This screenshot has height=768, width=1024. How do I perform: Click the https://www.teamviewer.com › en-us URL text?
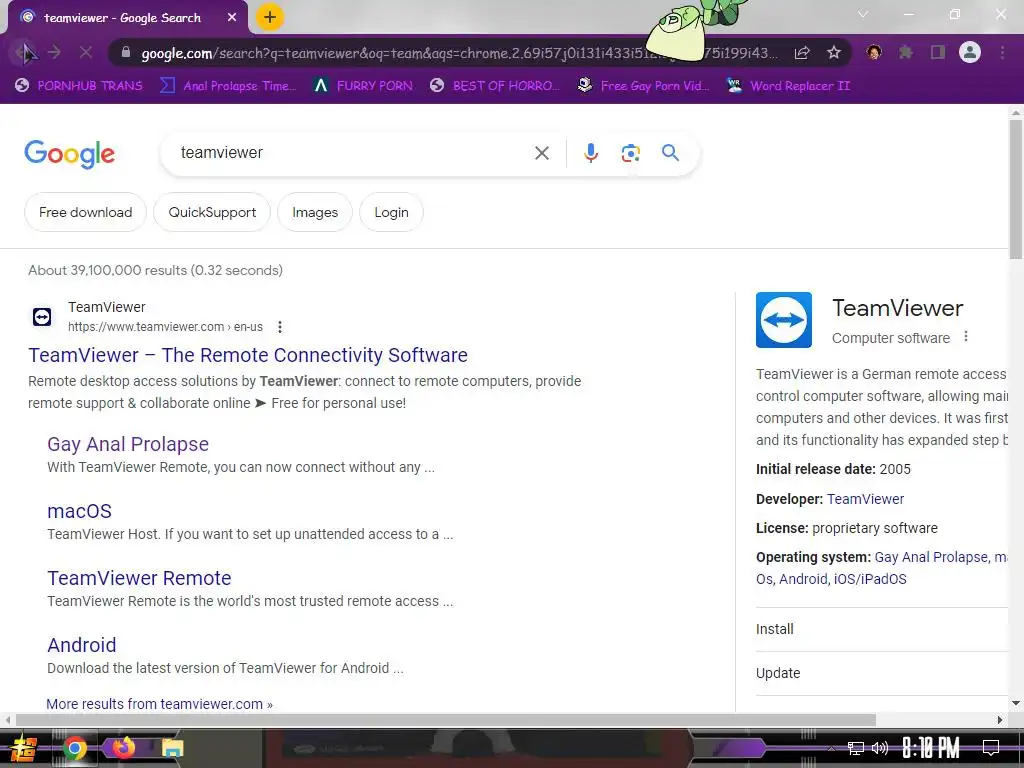click(165, 327)
